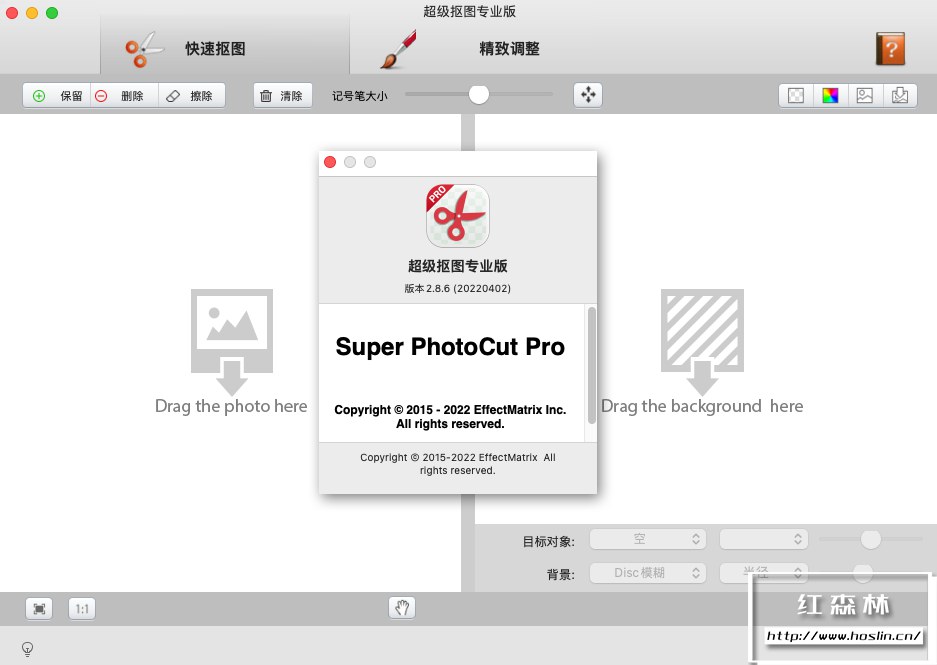Click the green plus icon beside 保留
This screenshot has width=937, height=665.
point(39,96)
